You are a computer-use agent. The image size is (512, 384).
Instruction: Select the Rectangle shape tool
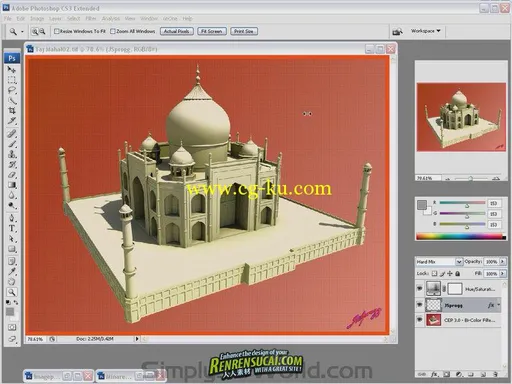12,249
